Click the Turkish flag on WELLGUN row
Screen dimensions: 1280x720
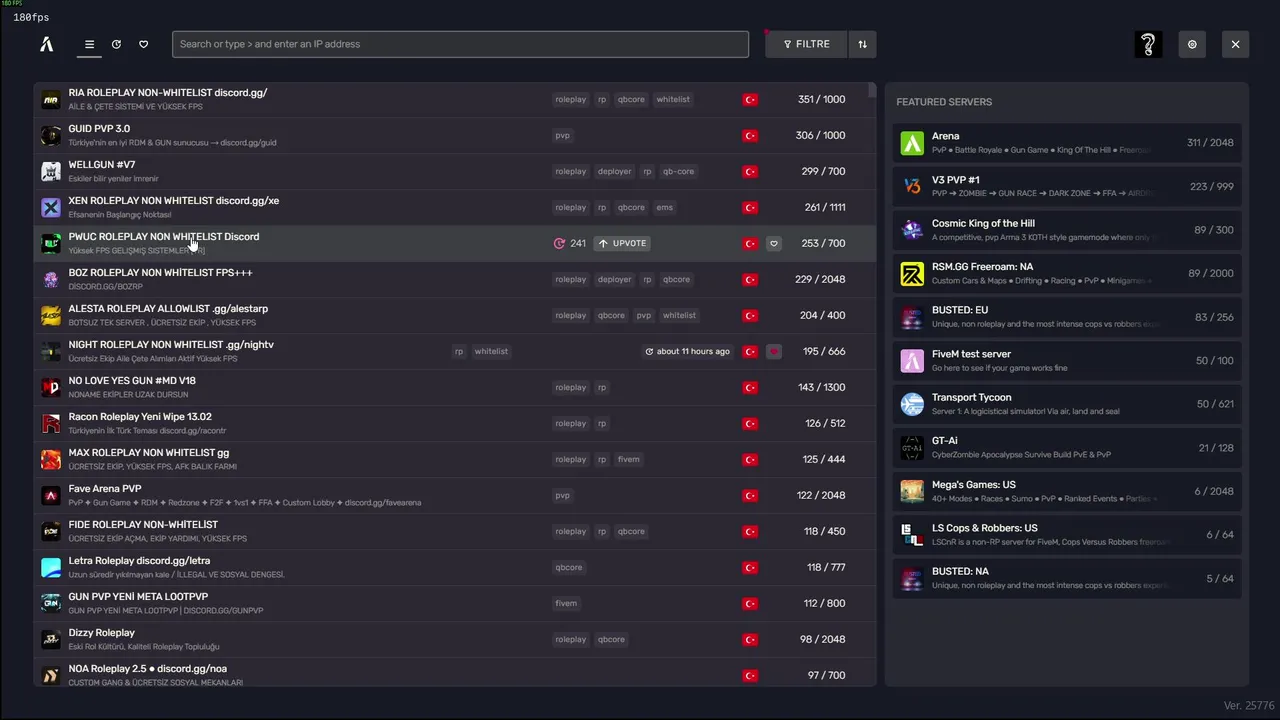(750, 171)
